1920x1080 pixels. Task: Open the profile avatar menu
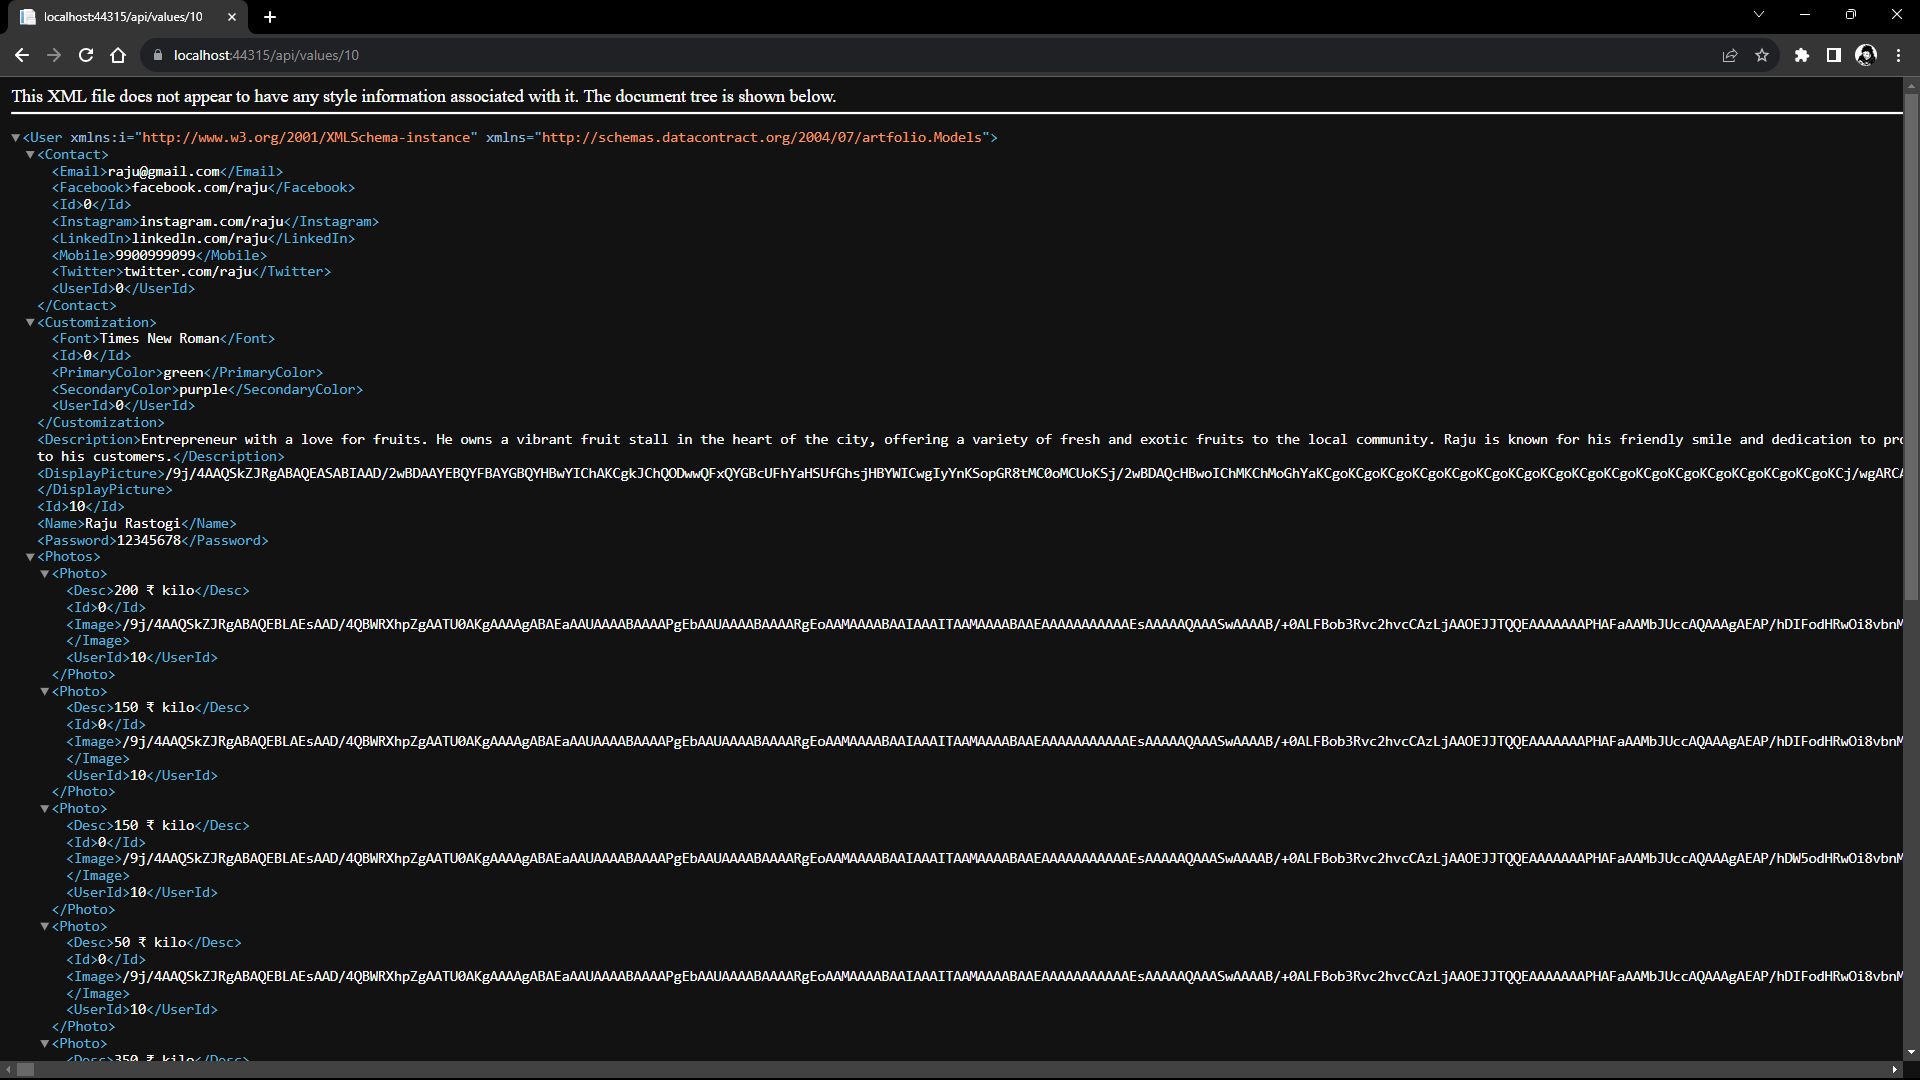coord(1866,55)
